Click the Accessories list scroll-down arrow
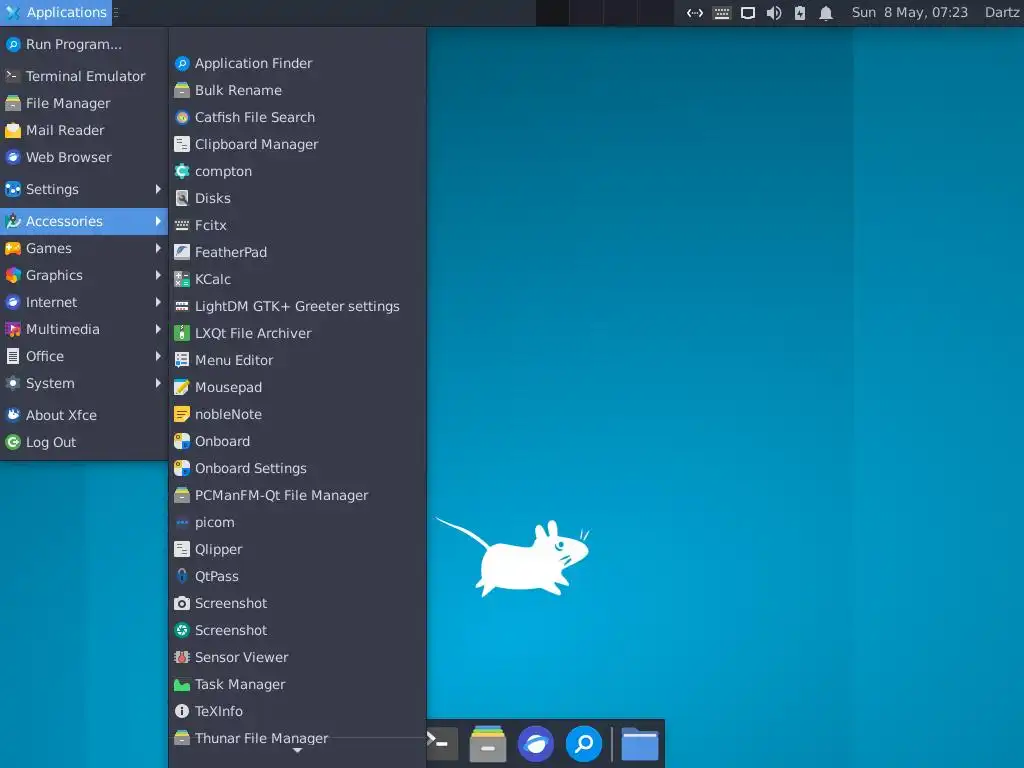The image size is (1024, 768). coord(297,751)
